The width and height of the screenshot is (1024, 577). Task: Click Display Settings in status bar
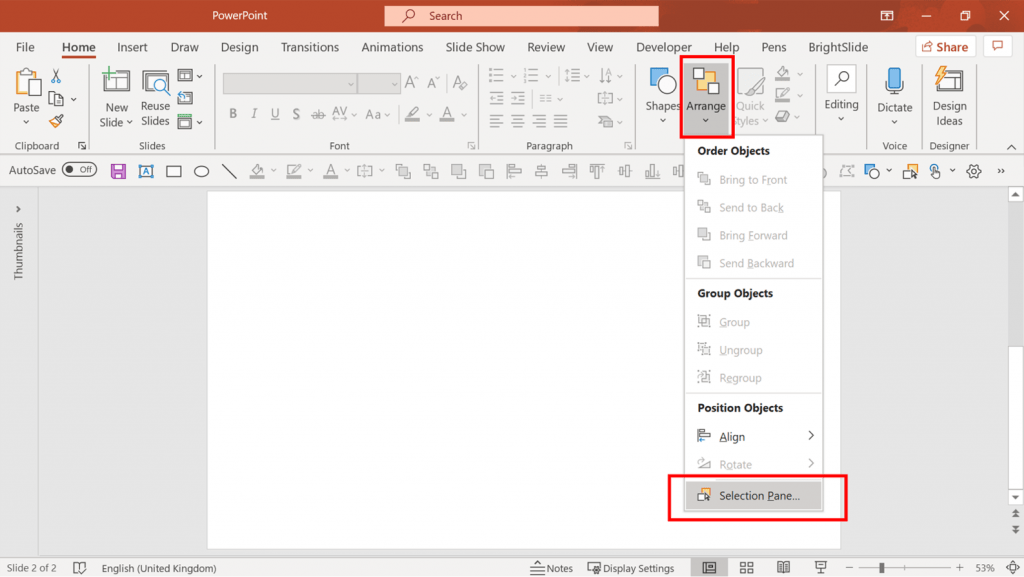630,568
